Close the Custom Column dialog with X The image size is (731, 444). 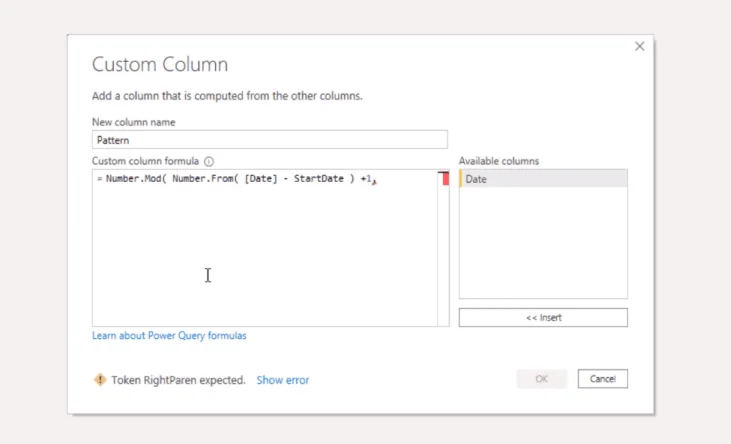[640, 46]
